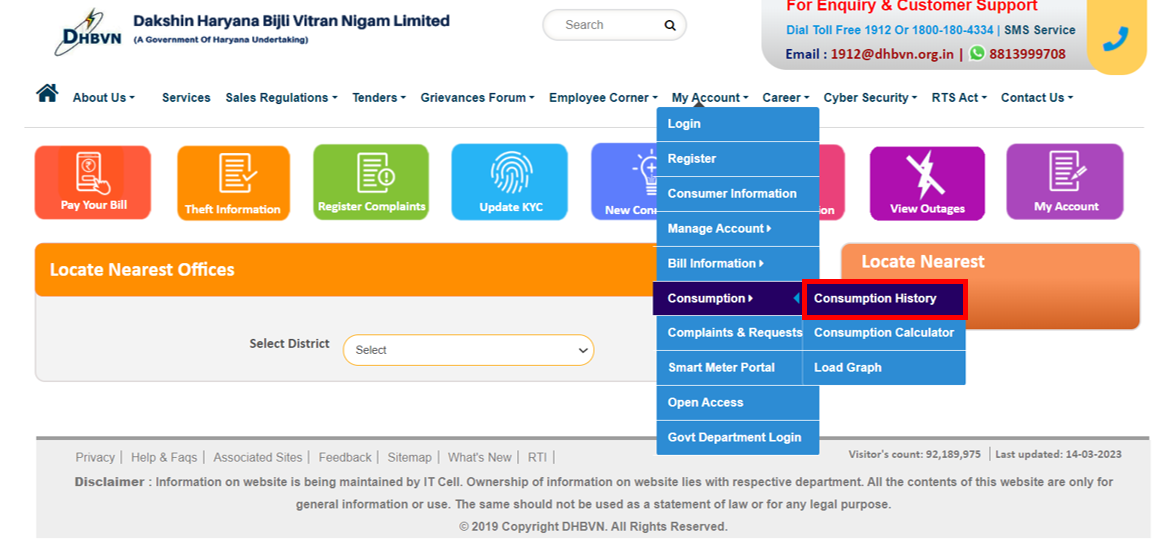The height and width of the screenshot is (552, 1161).
Task: Expand the About Us menu
Action: [x=103, y=98]
